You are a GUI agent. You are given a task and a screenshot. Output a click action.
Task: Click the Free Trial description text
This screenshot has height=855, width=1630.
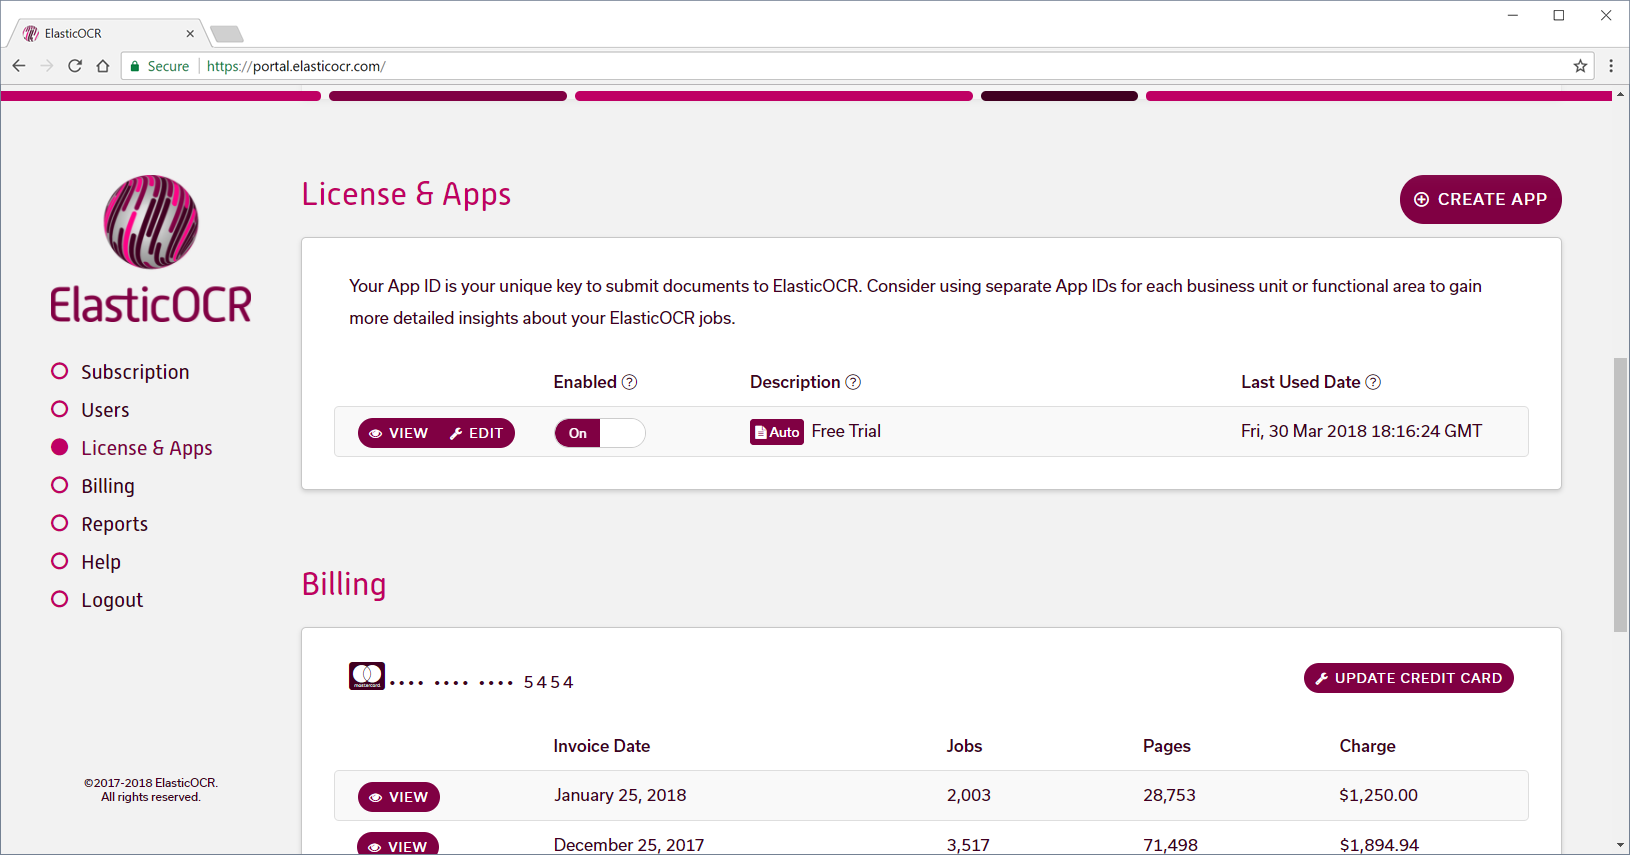(846, 431)
